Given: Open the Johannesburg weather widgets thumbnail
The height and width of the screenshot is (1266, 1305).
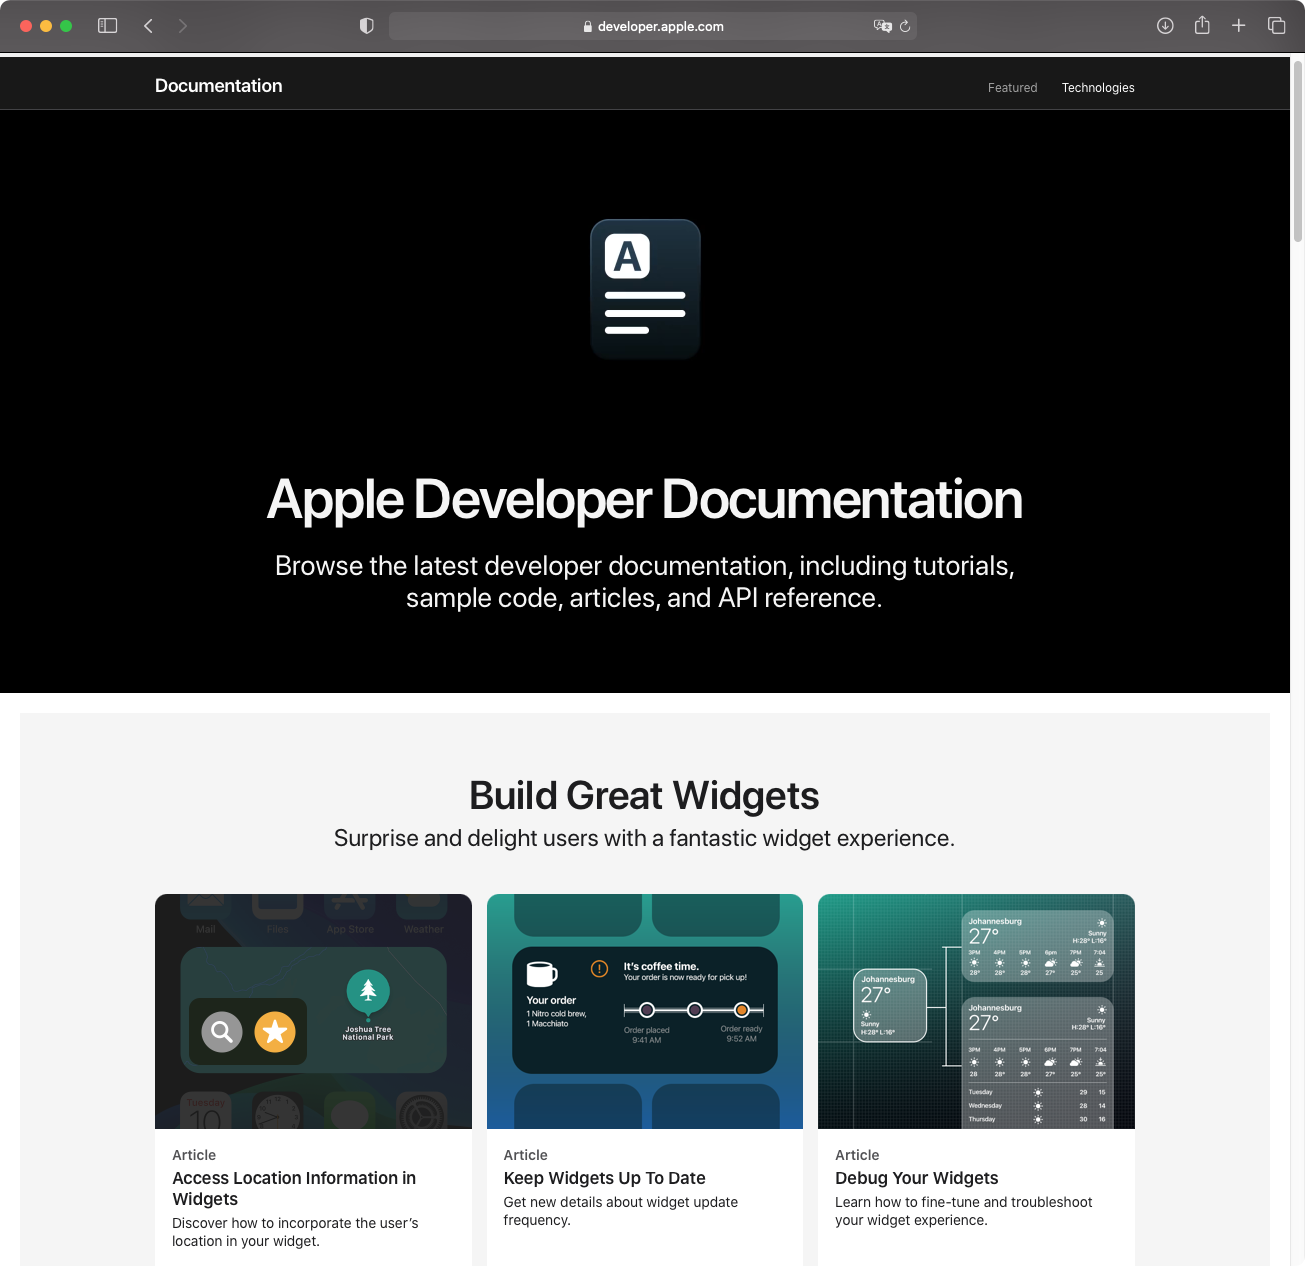Looking at the screenshot, I should (976, 1011).
